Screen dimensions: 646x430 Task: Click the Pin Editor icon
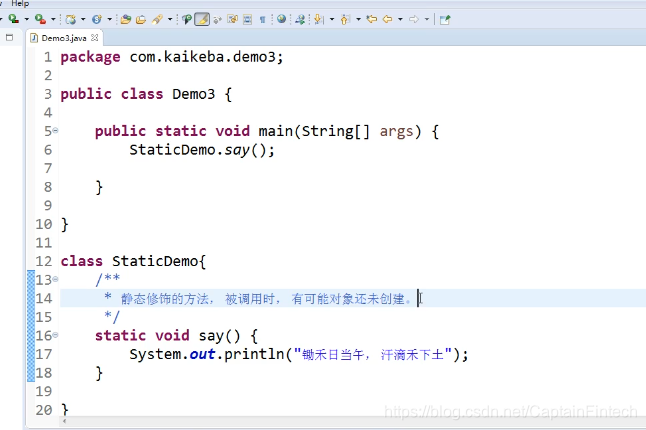pos(445,19)
